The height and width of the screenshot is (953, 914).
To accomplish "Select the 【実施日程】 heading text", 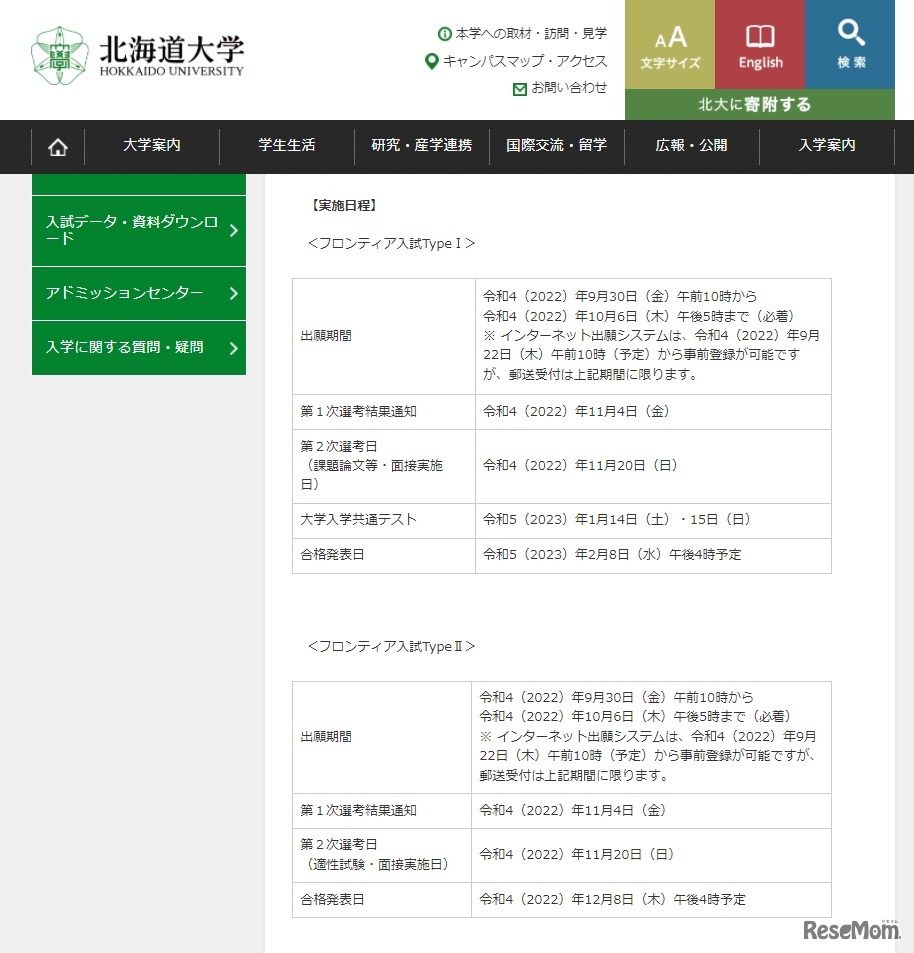I will [344, 205].
